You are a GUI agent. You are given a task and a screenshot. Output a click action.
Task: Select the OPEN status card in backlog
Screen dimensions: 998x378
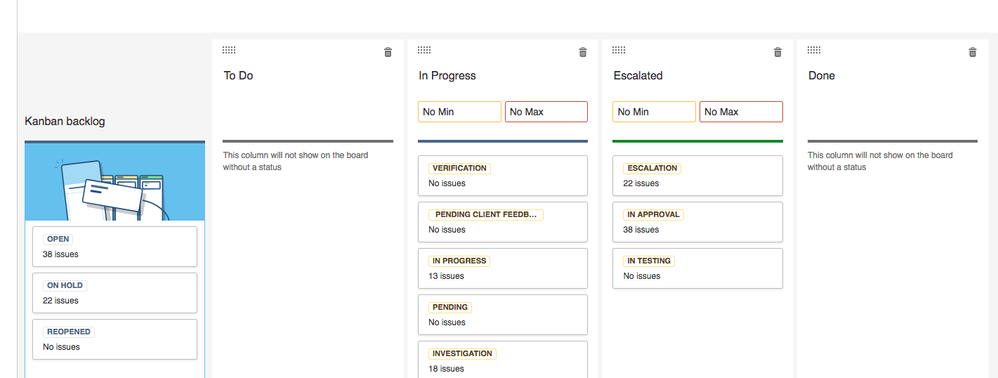[x=115, y=246]
